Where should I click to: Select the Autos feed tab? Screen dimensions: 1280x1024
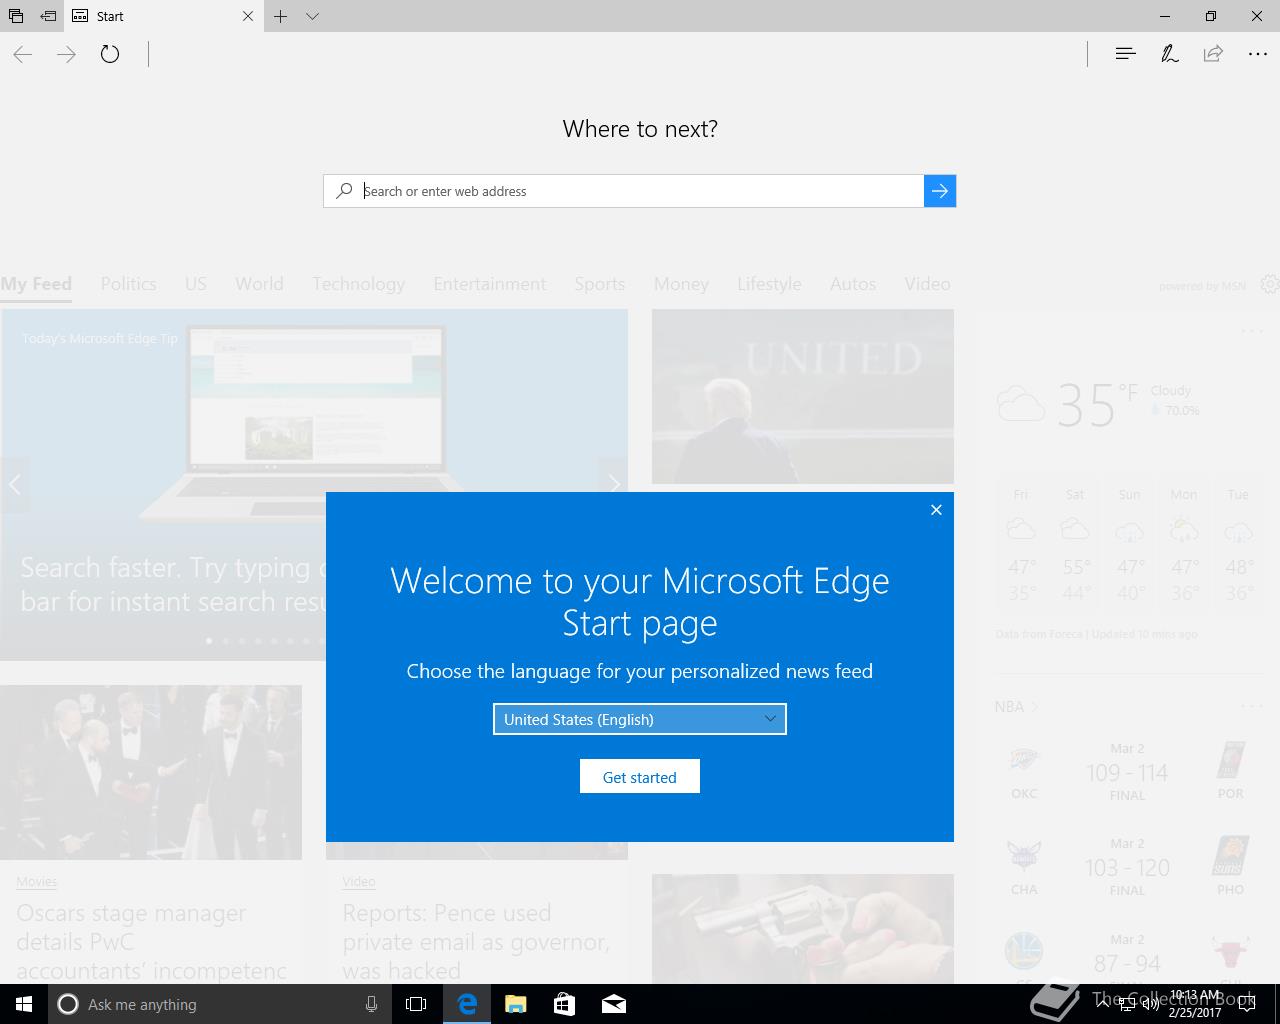(853, 284)
